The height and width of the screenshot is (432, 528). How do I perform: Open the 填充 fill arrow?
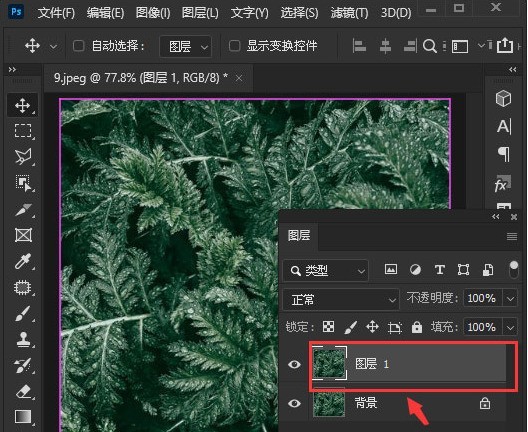tap(510, 327)
